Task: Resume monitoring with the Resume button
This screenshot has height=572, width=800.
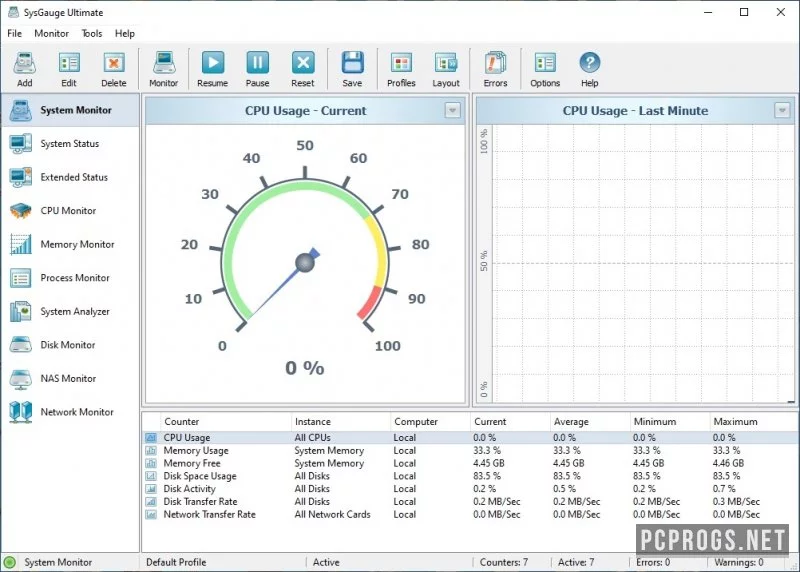Action: point(212,69)
